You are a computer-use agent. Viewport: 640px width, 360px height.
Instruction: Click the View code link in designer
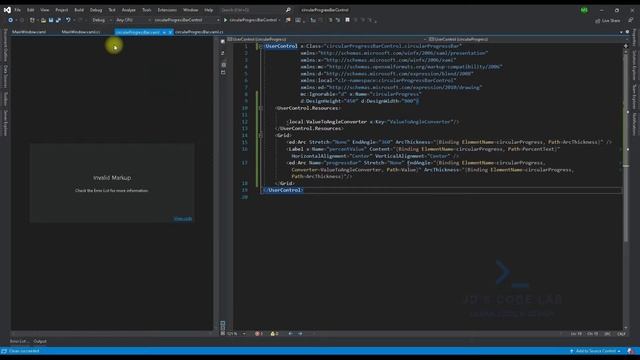pyautogui.click(x=183, y=219)
